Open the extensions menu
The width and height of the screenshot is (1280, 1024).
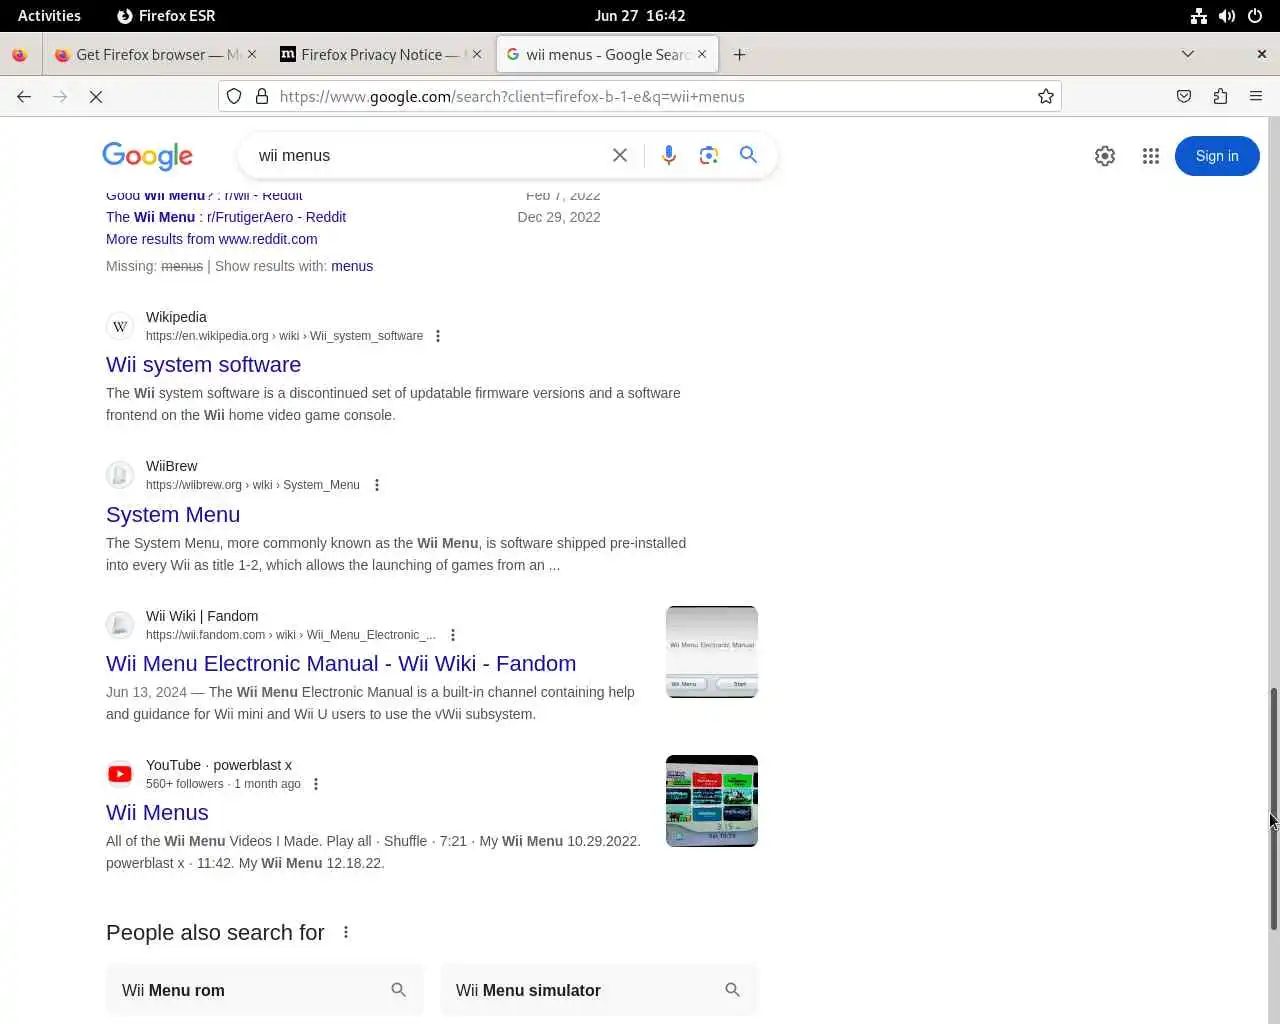point(1220,96)
